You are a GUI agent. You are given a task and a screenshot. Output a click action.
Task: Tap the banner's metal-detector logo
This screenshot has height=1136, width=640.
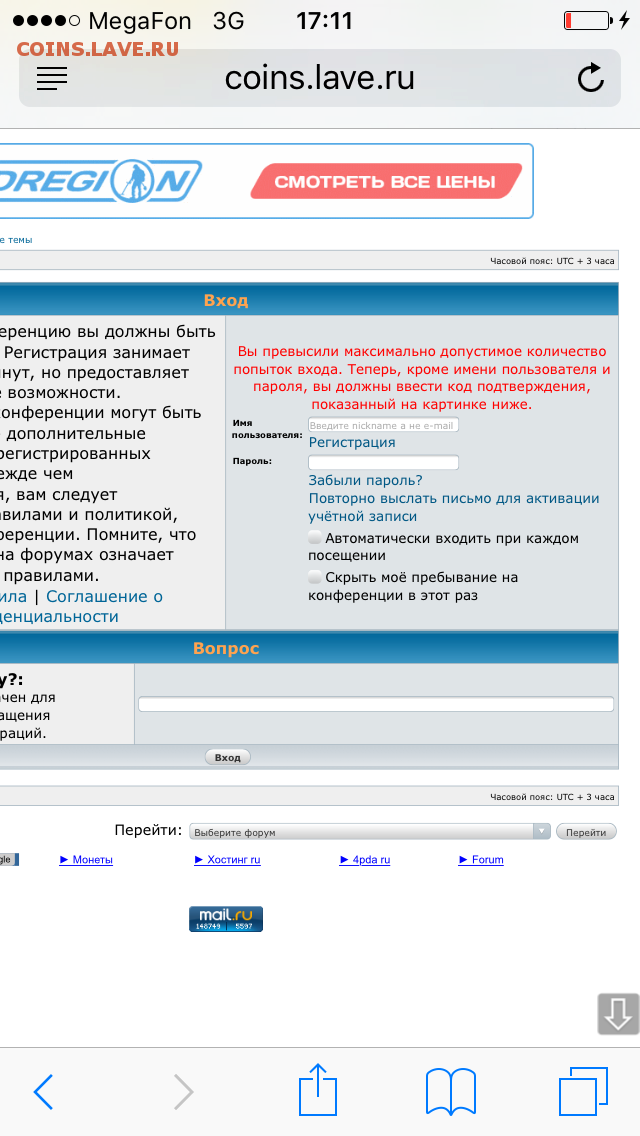click(101, 181)
